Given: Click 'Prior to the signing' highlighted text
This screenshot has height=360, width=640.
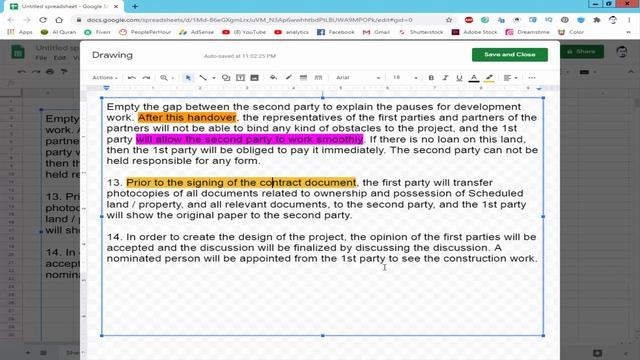Looking at the screenshot, I should pyautogui.click(x=241, y=182).
